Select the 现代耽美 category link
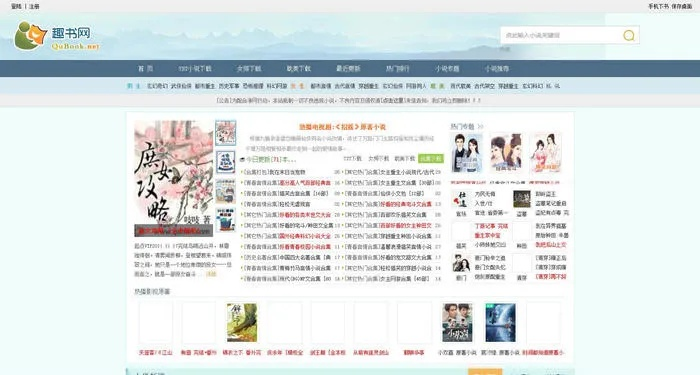The height and width of the screenshot is (375, 700). (x=460, y=86)
